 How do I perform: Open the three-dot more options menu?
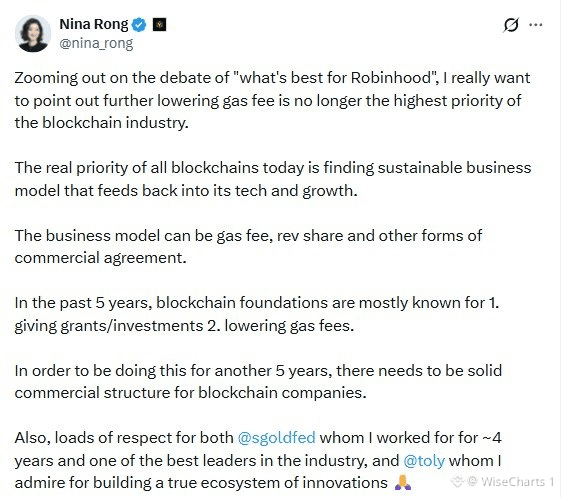click(536, 25)
